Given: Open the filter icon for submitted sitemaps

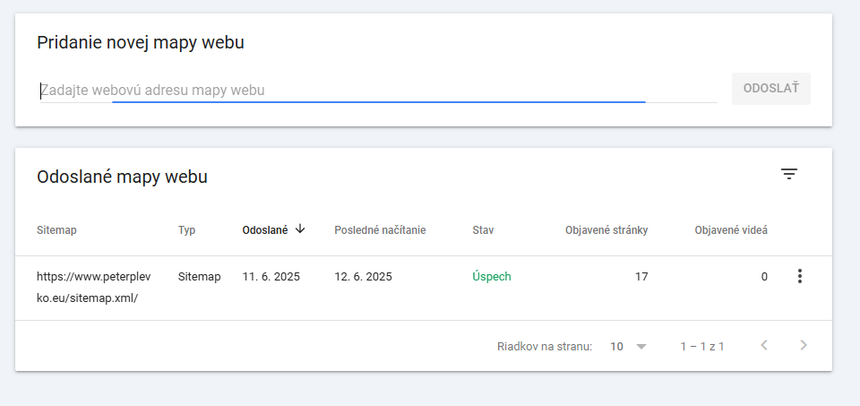Looking at the screenshot, I should (789, 174).
